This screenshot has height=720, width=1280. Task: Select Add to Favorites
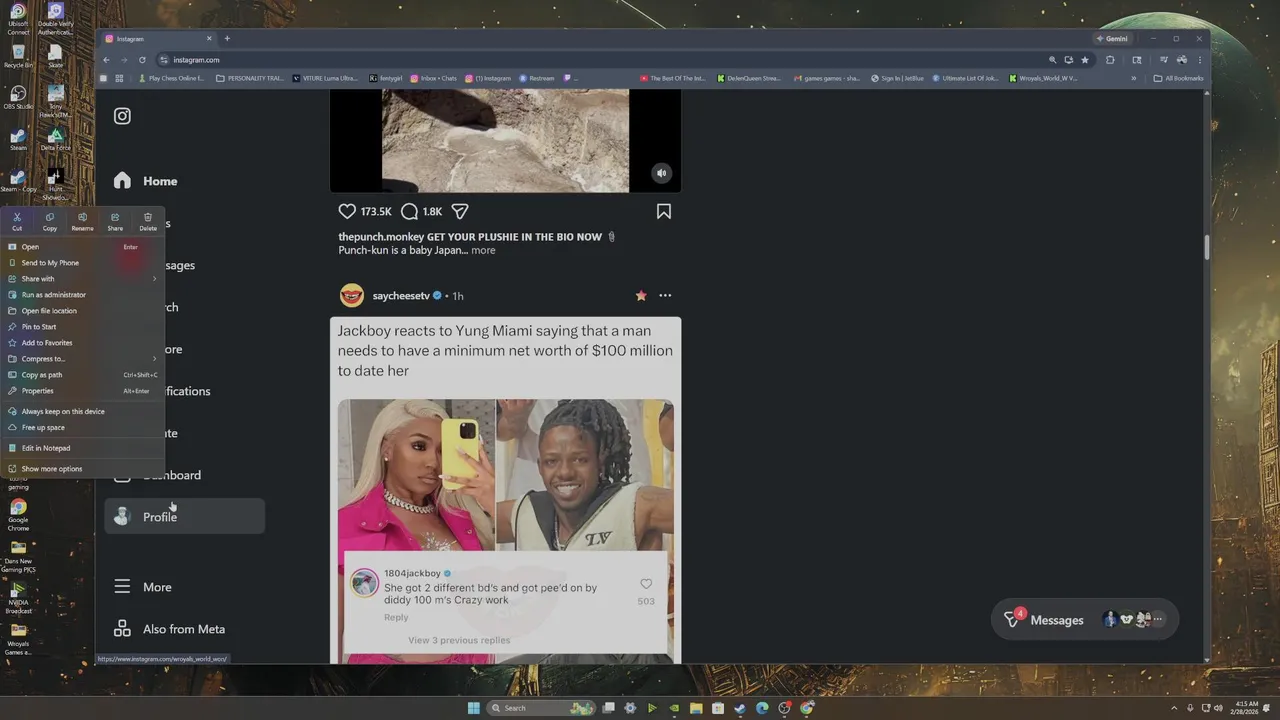pyautogui.click(x=82, y=343)
